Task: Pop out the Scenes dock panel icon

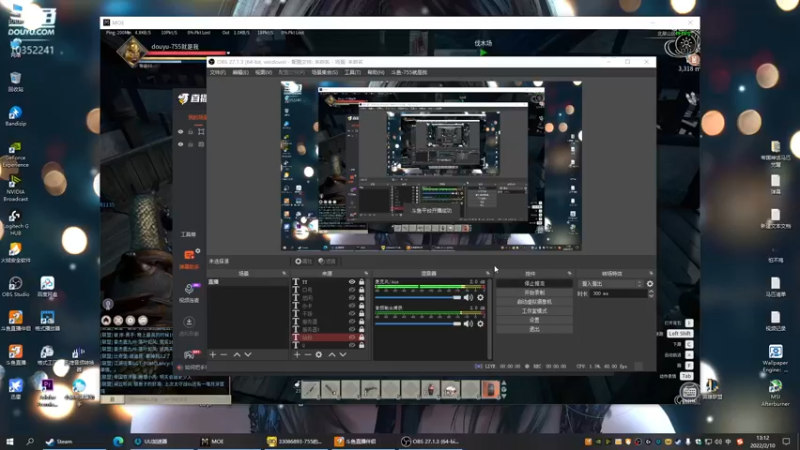Action: pyautogui.click(x=284, y=273)
